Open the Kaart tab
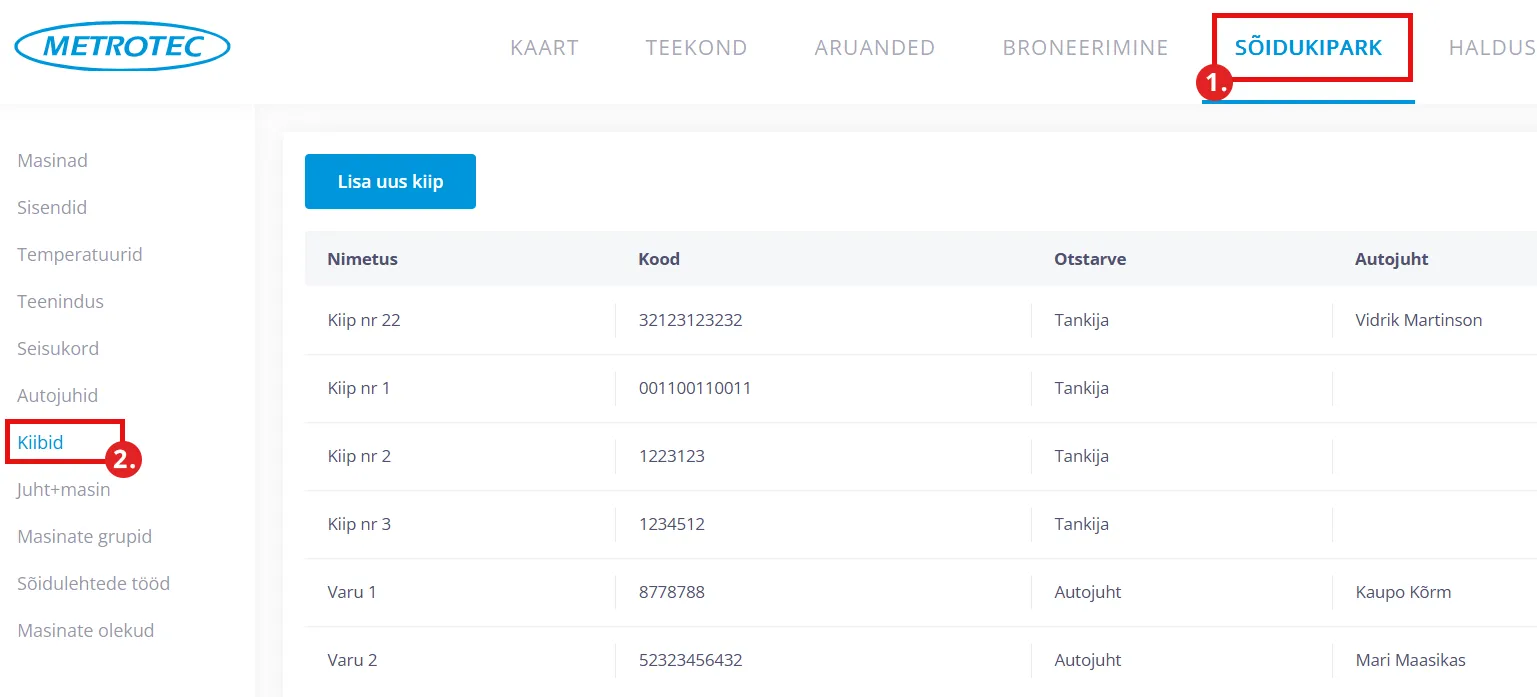The height and width of the screenshot is (697, 1537). click(x=544, y=48)
